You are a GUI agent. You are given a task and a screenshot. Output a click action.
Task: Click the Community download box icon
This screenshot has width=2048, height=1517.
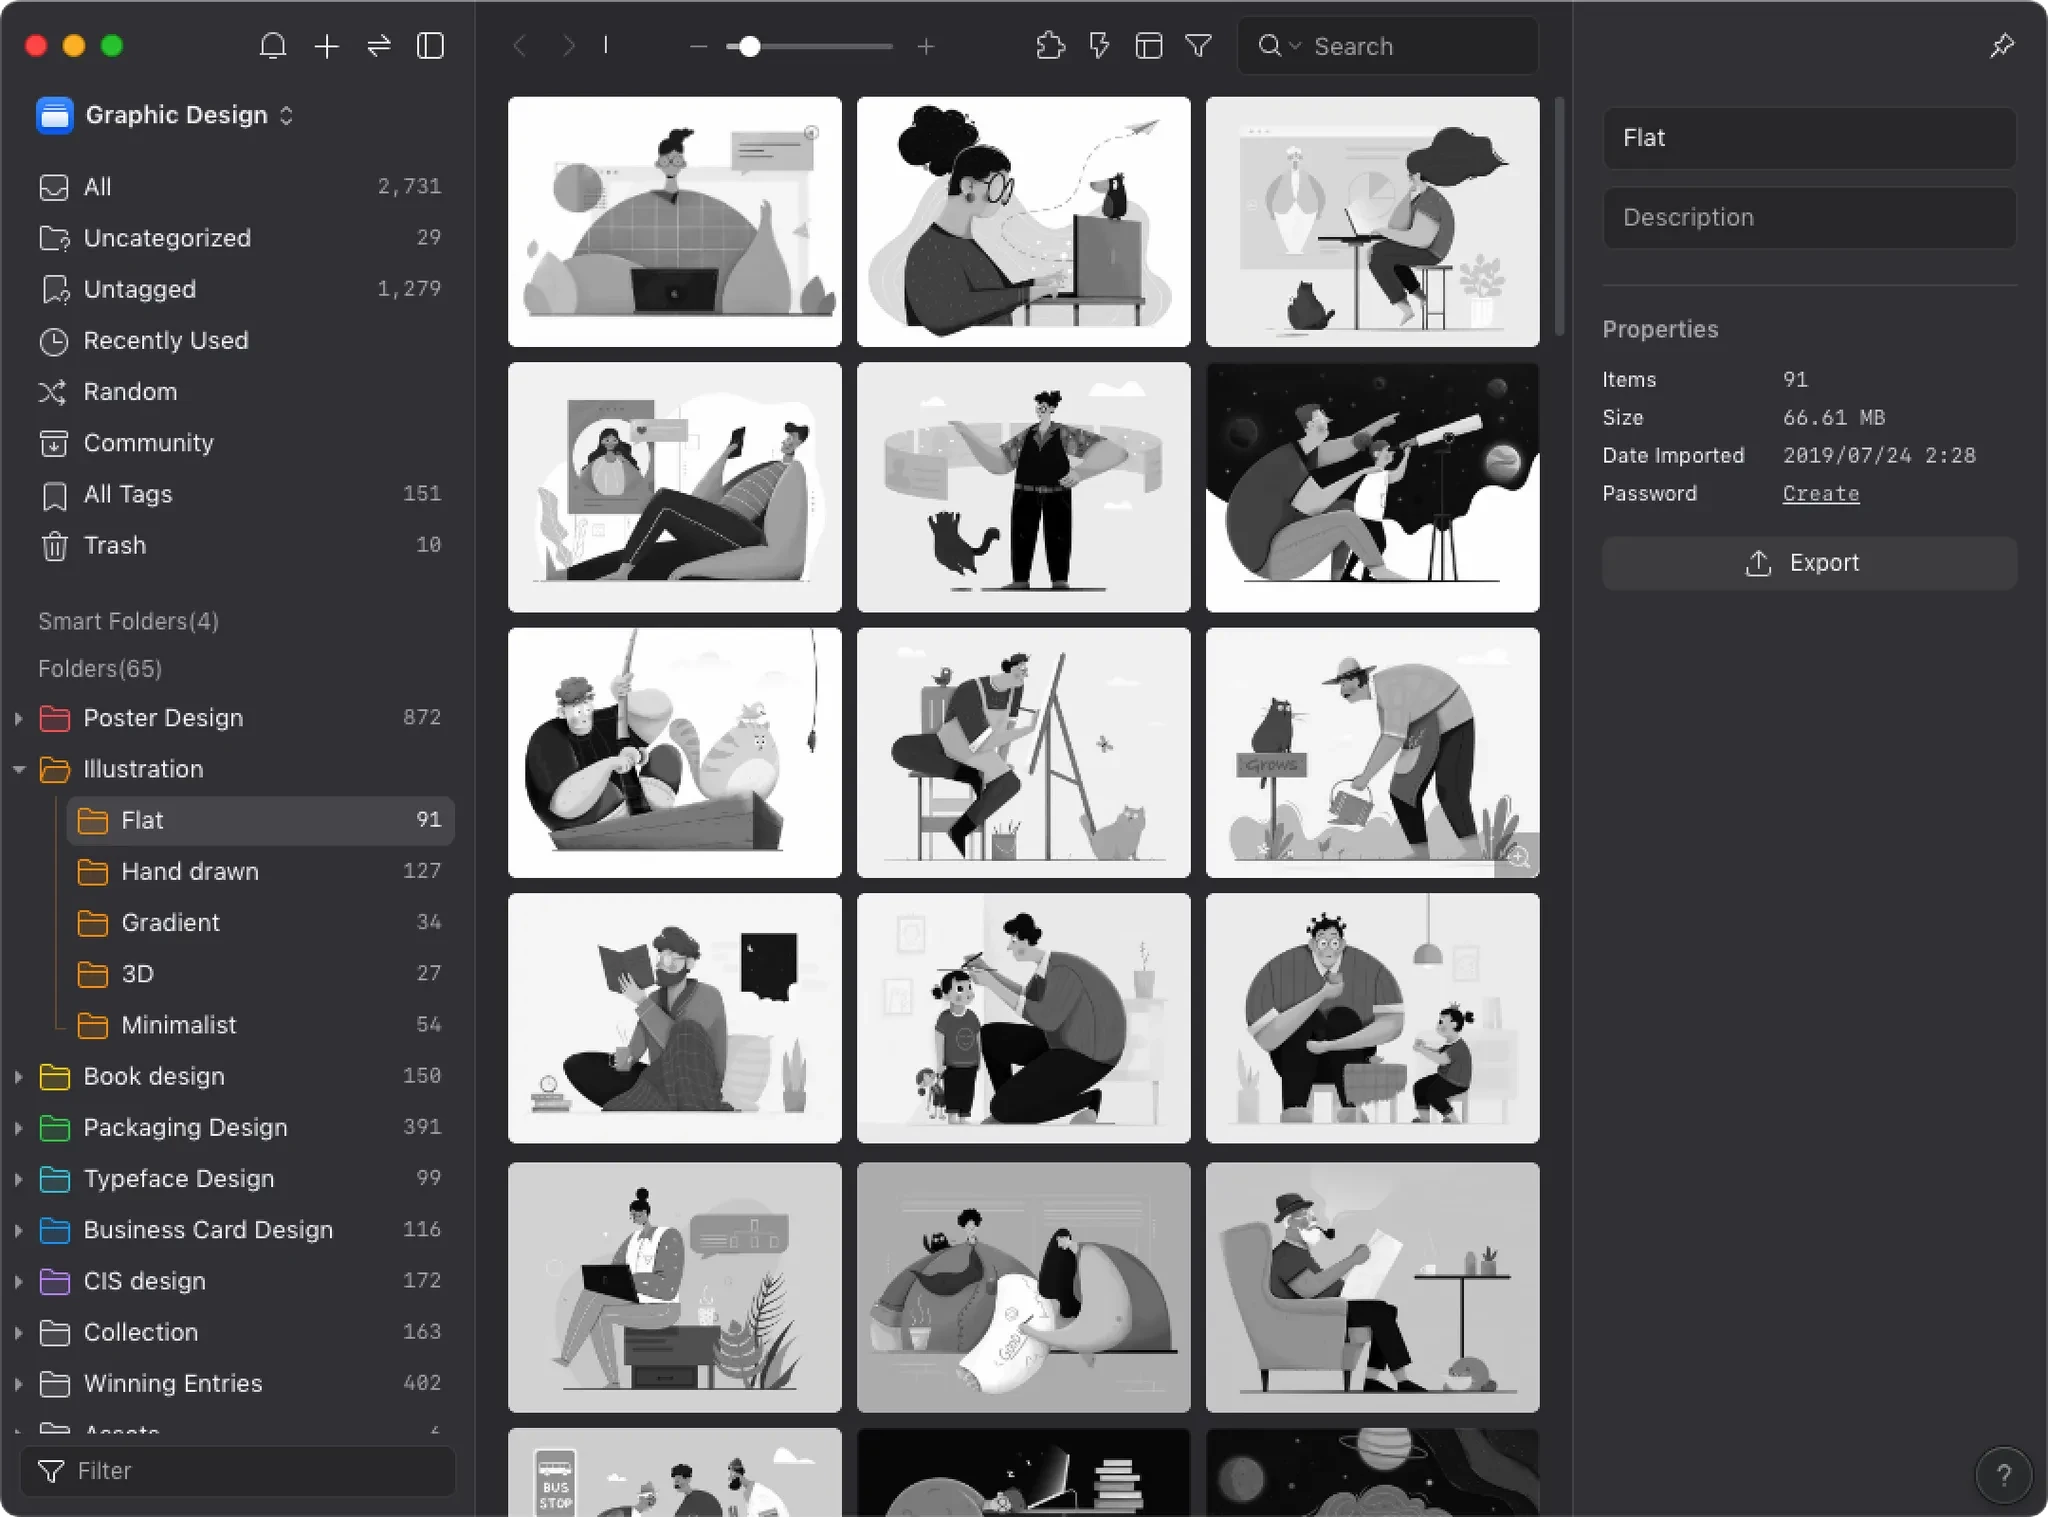tap(53, 443)
